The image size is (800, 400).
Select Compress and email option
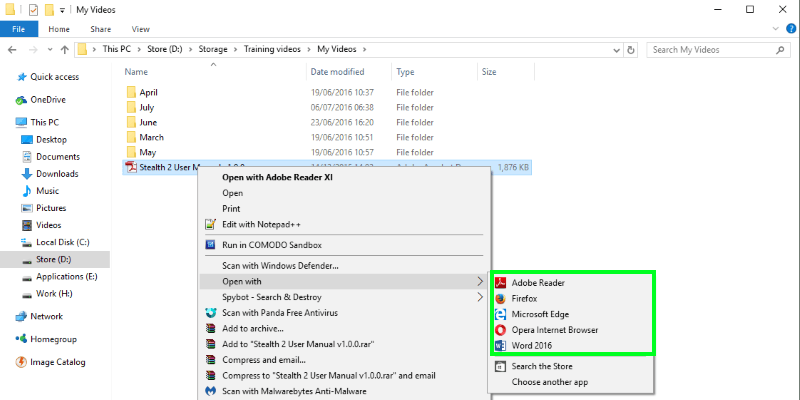[264, 360]
